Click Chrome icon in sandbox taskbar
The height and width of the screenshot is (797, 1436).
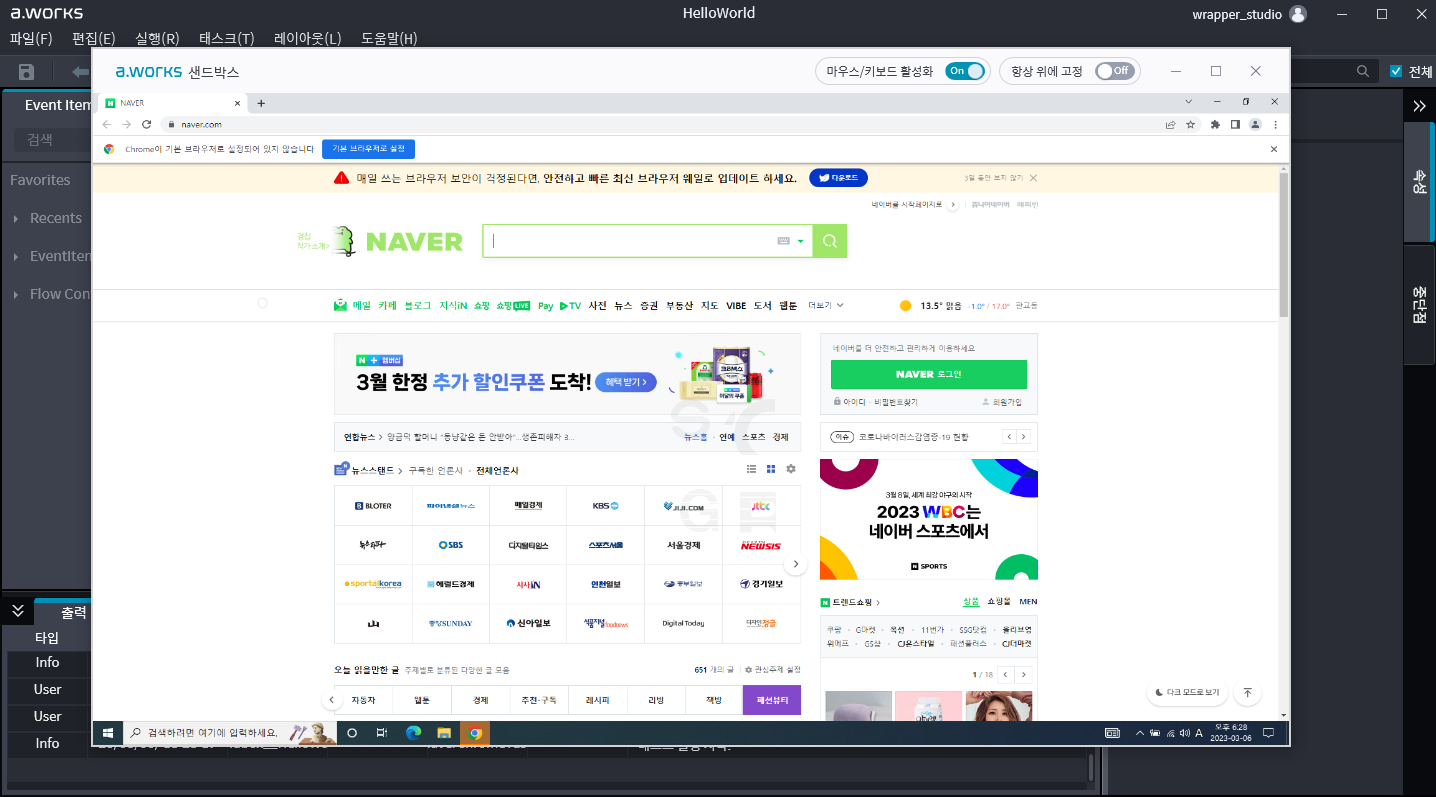pyautogui.click(x=475, y=733)
